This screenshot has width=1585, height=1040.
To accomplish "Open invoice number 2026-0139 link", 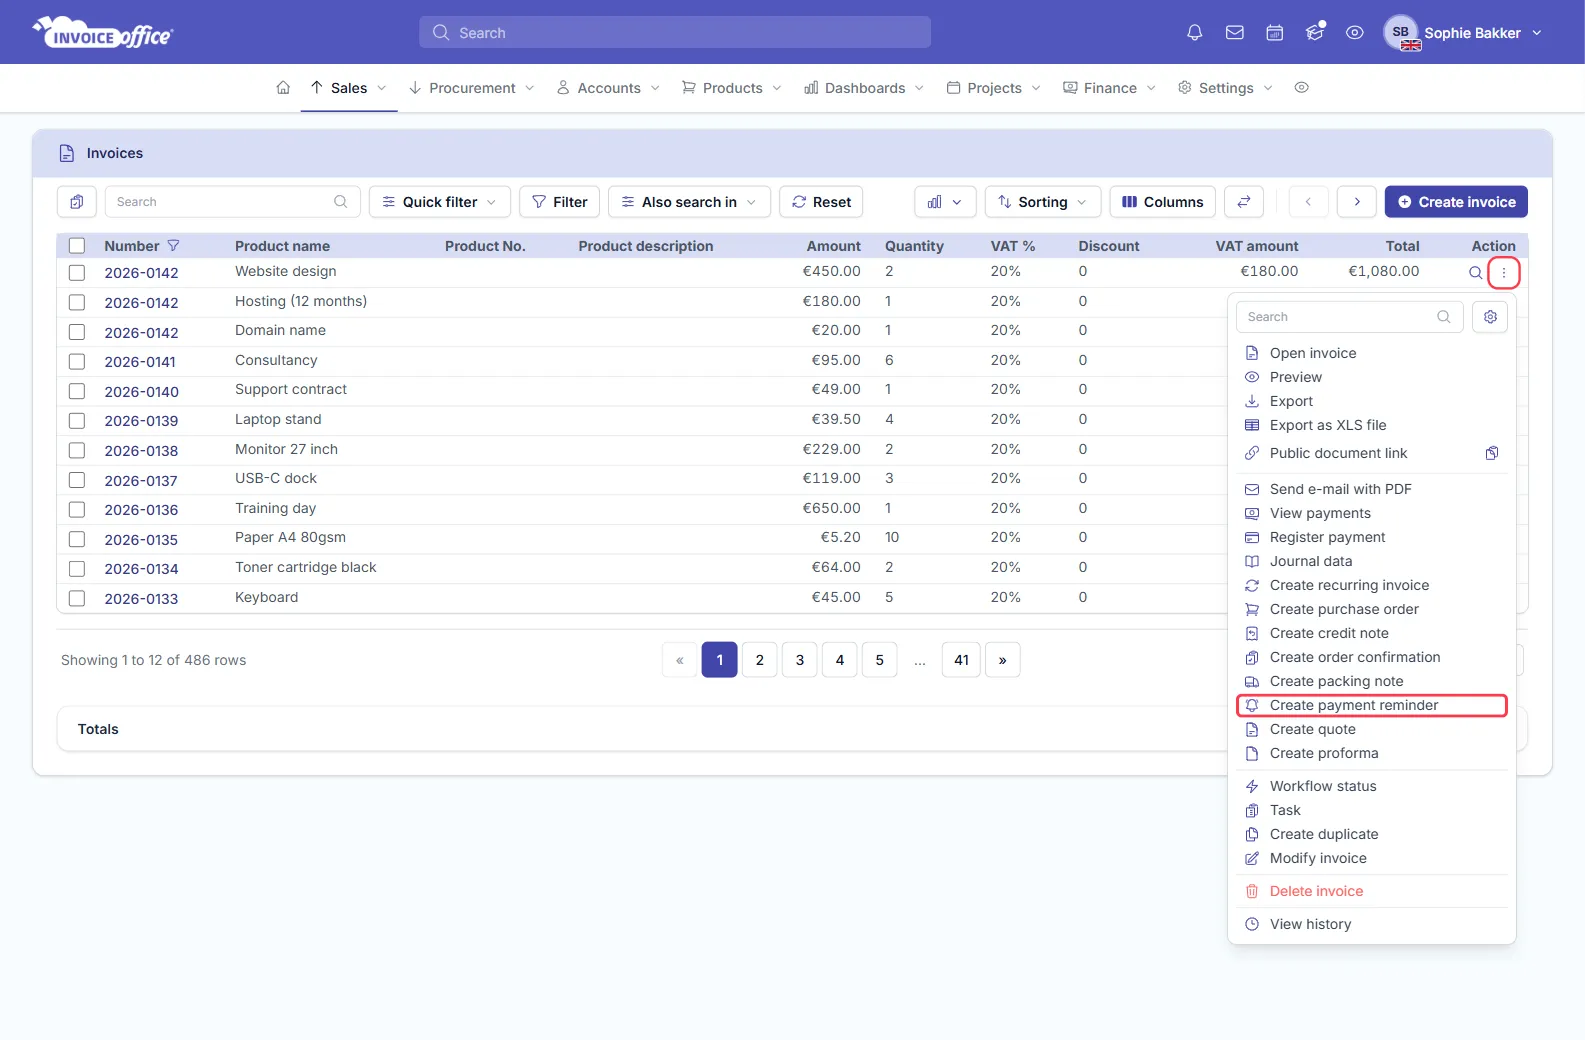I will tap(141, 421).
